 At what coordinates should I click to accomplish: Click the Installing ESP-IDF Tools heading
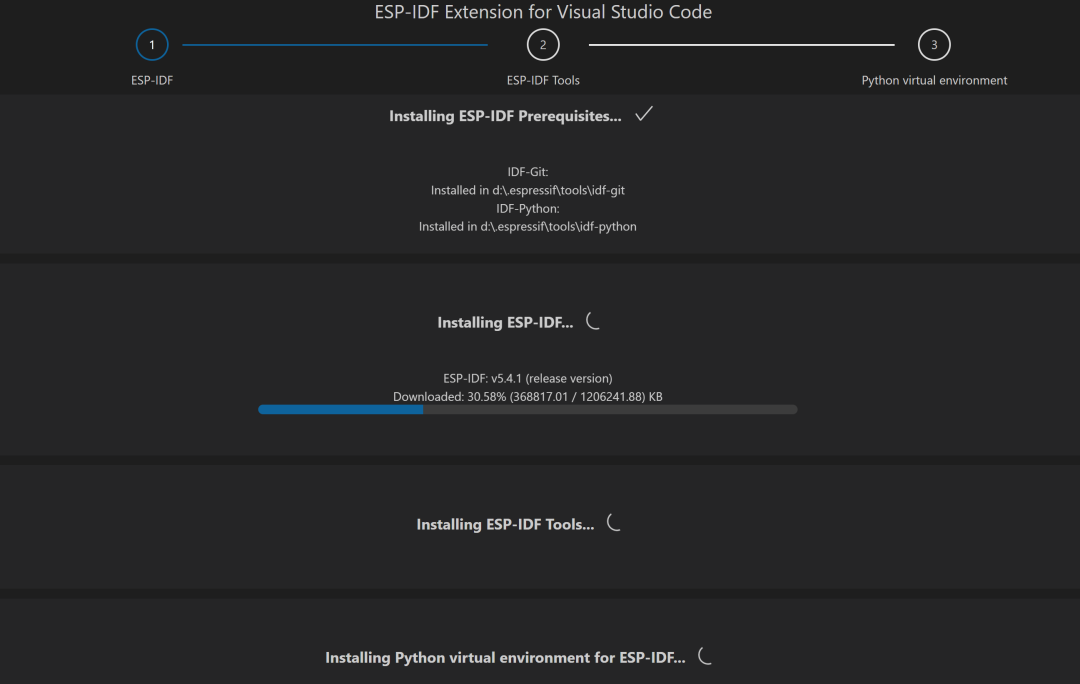click(505, 525)
